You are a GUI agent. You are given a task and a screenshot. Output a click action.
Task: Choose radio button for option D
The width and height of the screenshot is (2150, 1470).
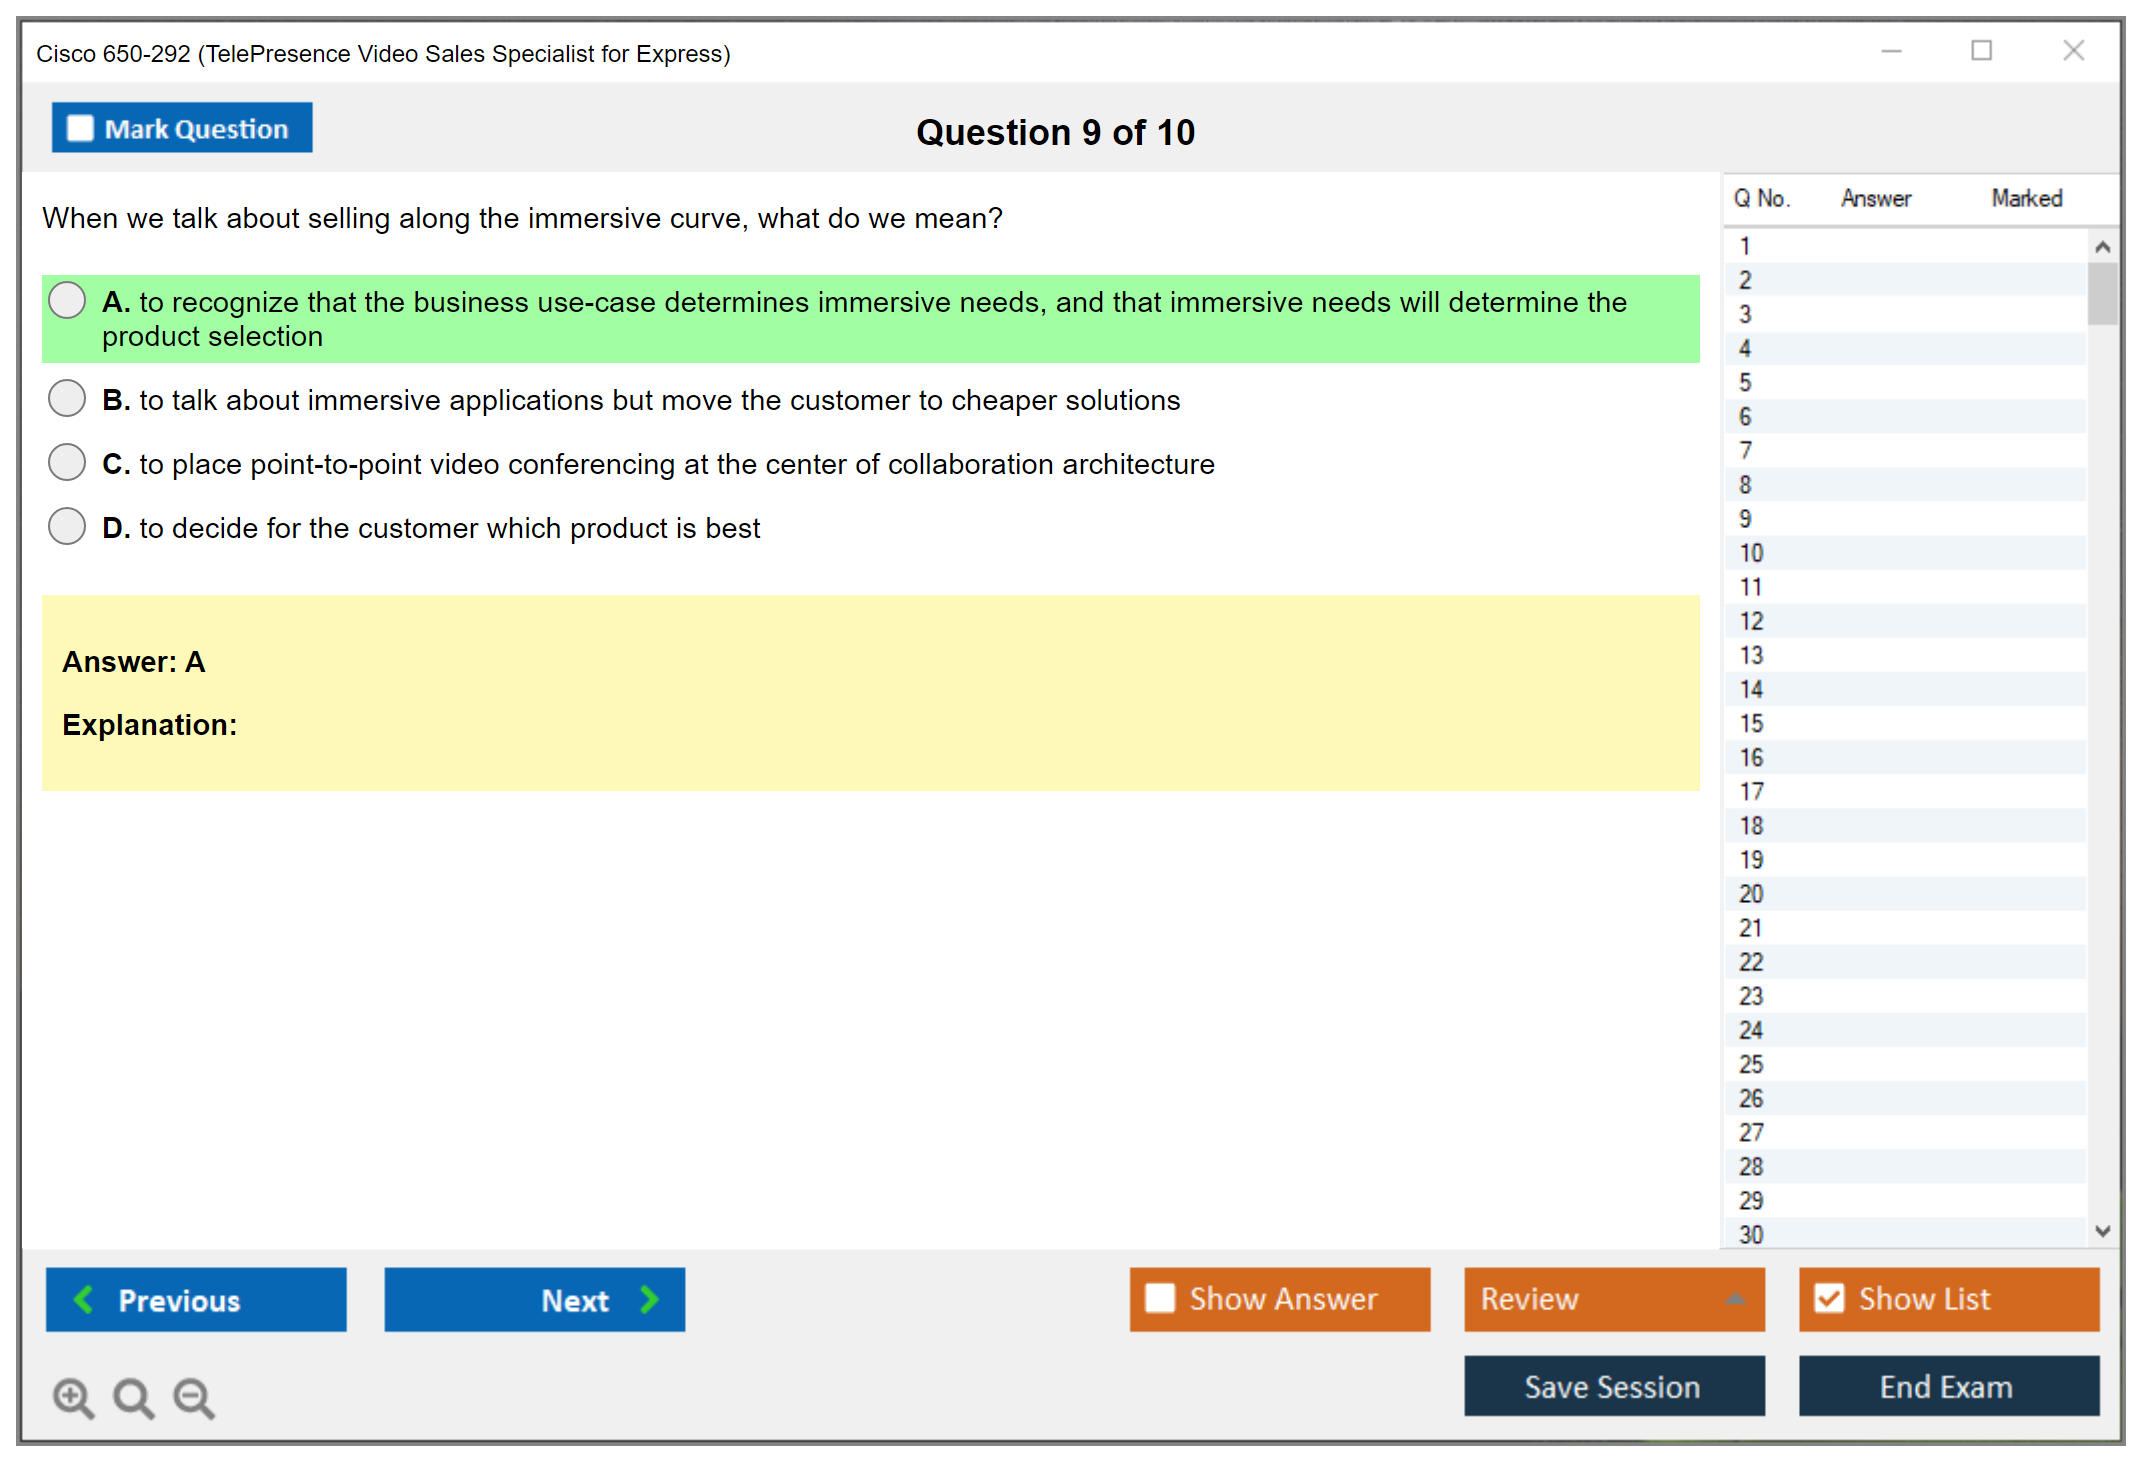pos(67,526)
